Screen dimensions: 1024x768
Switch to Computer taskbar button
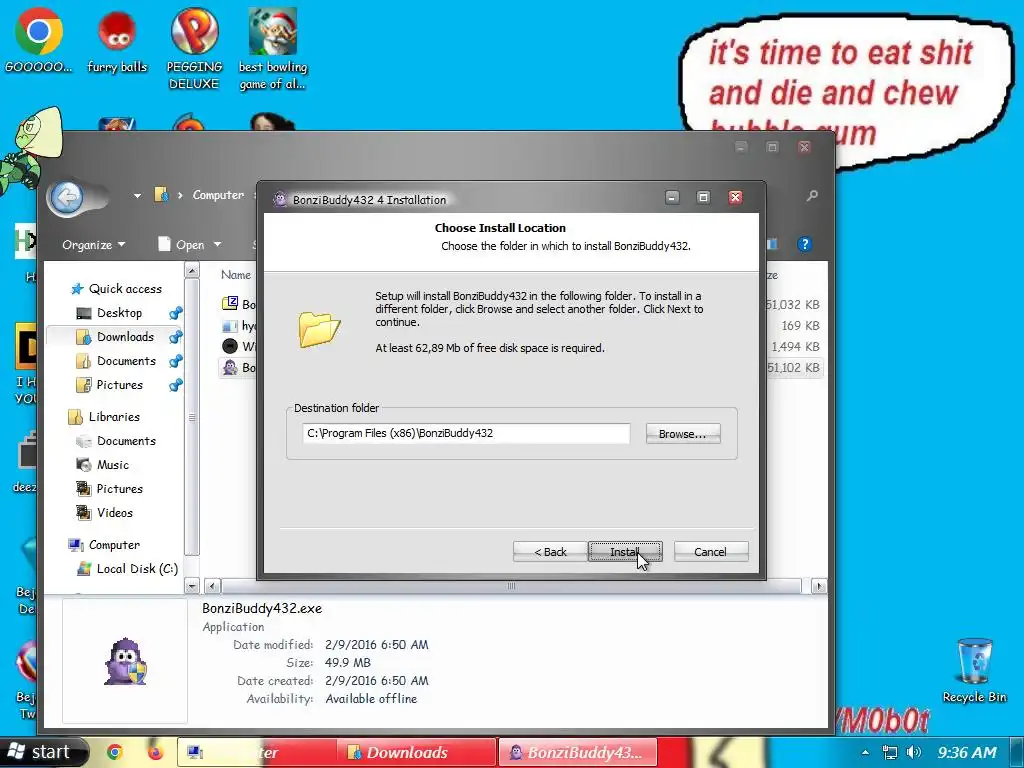click(x=256, y=752)
